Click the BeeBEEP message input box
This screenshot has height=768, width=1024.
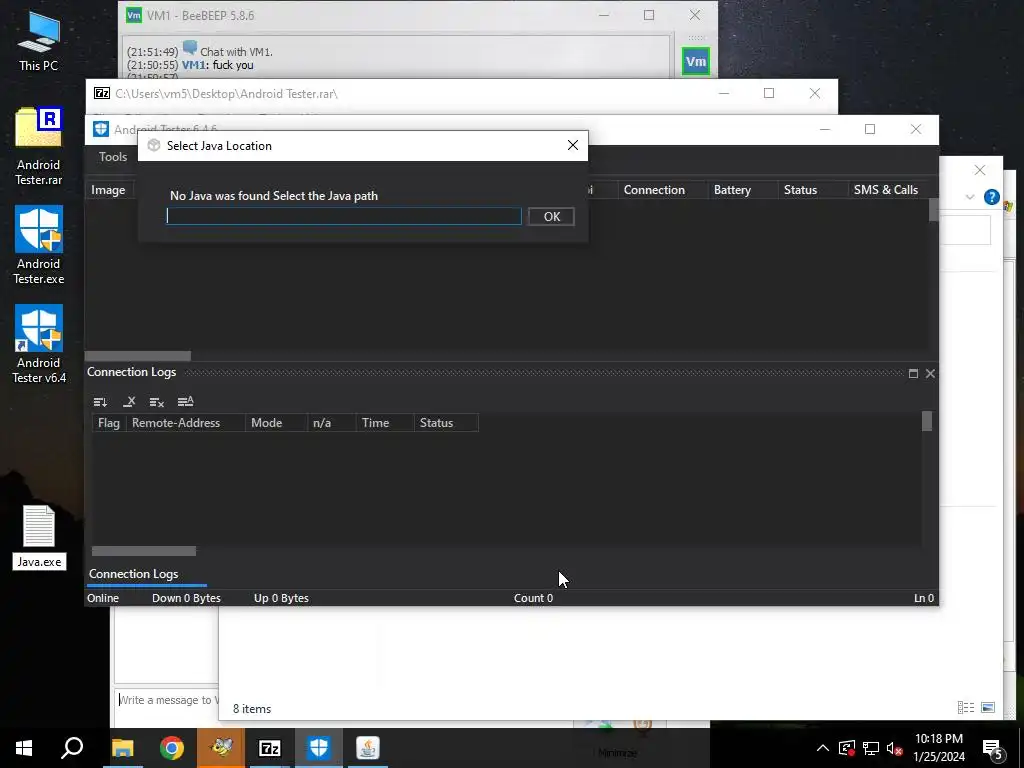167,700
